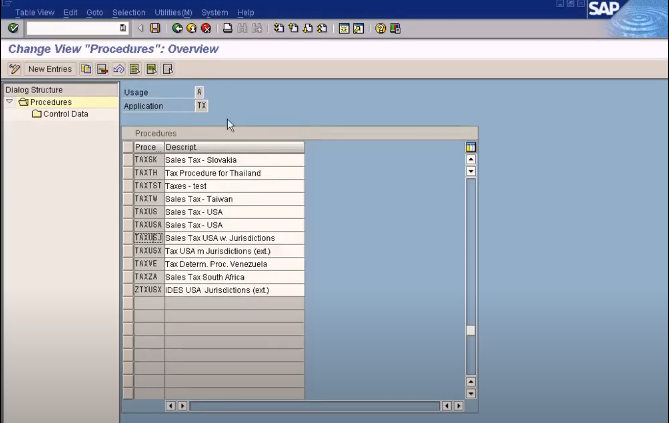Go to Next Page icon

[308, 28]
